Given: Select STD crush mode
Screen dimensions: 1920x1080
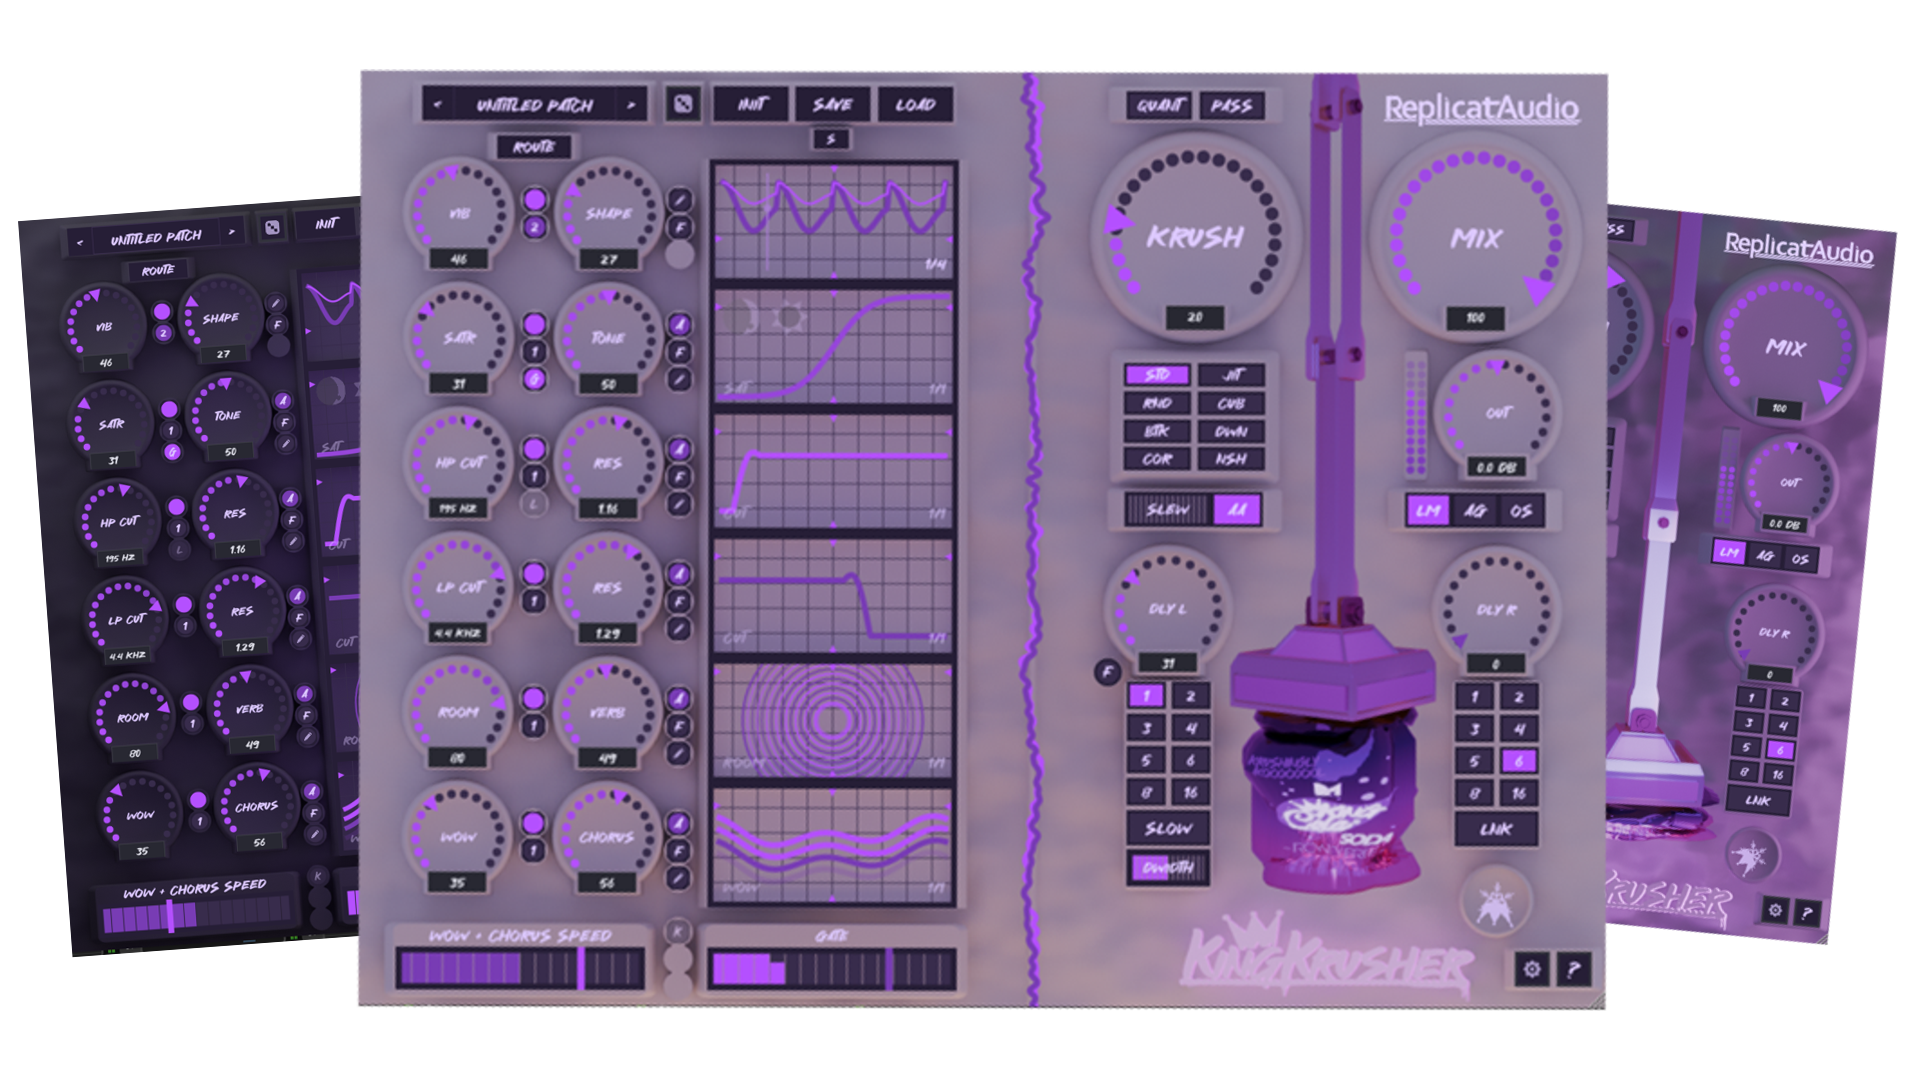Looking at the screenshot, I should tap(1157, 375).
